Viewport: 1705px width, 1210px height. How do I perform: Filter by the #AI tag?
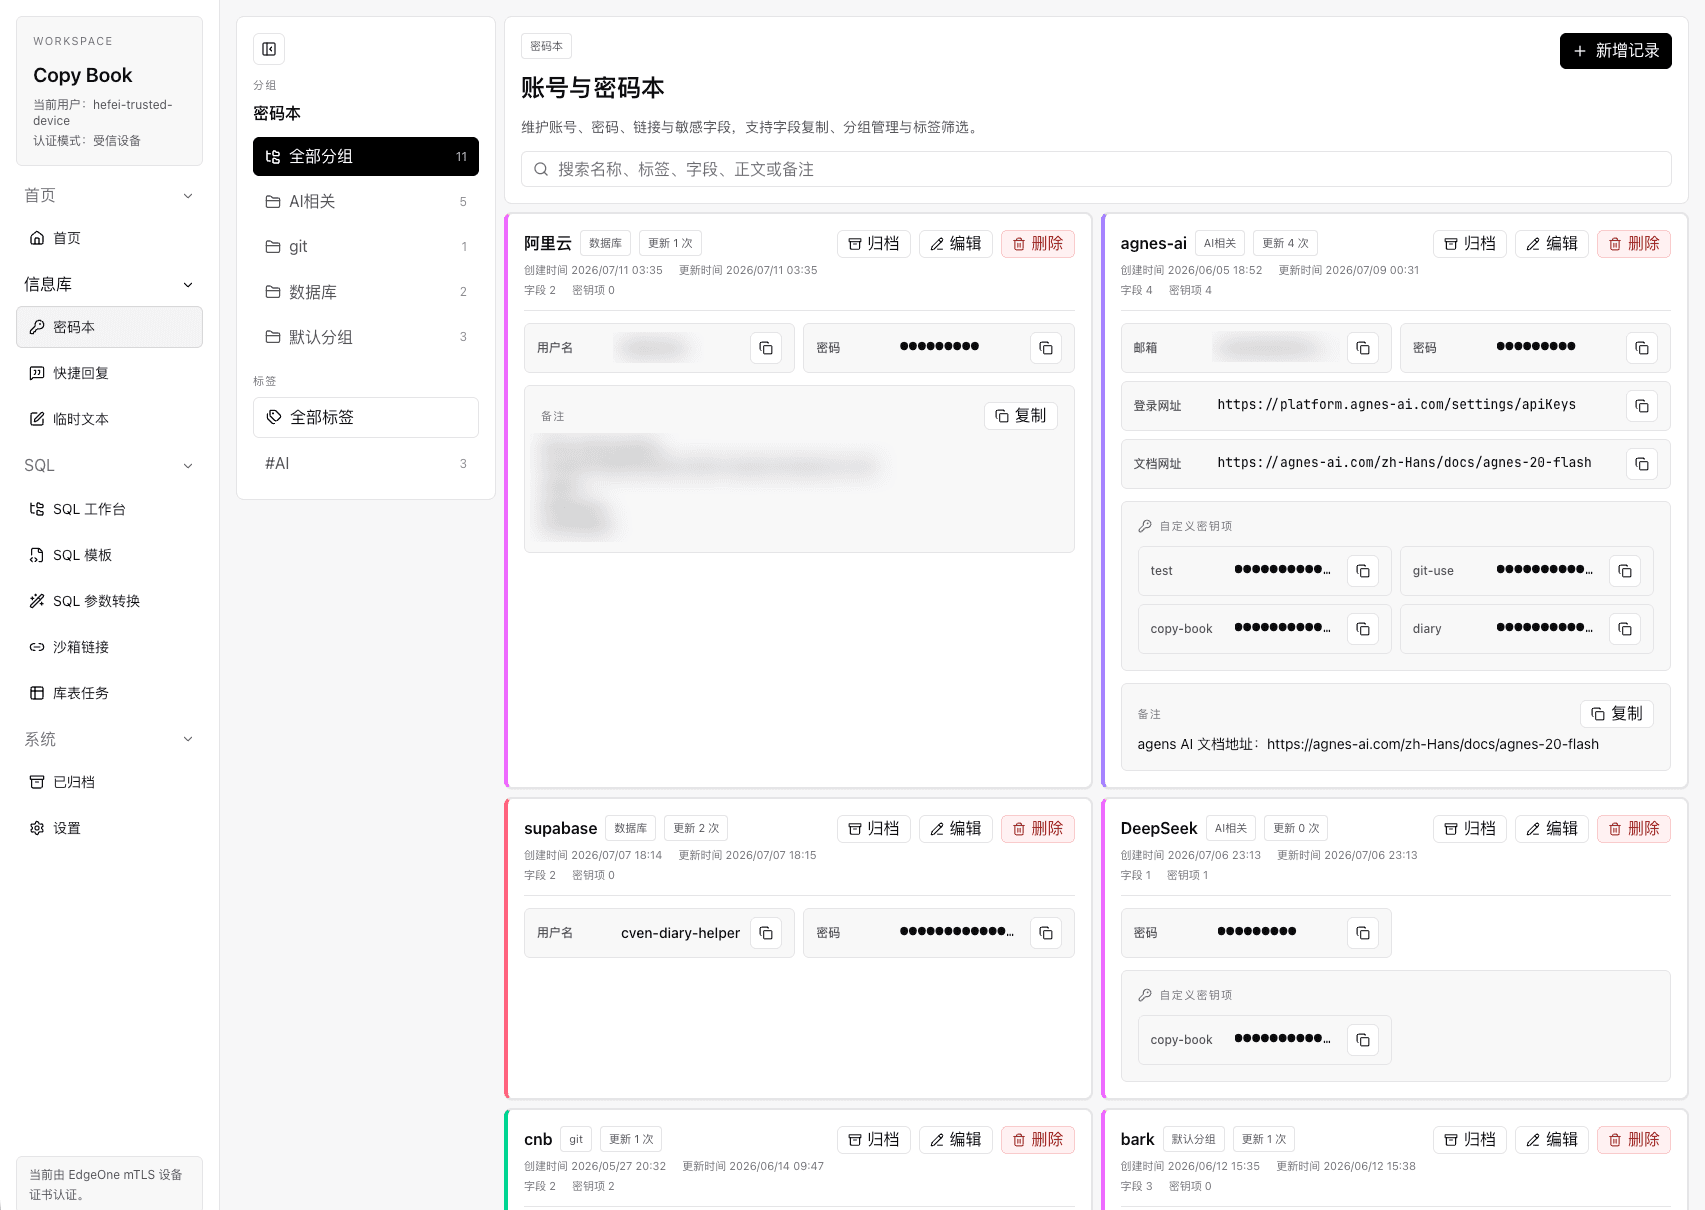(x=366, y=463)
